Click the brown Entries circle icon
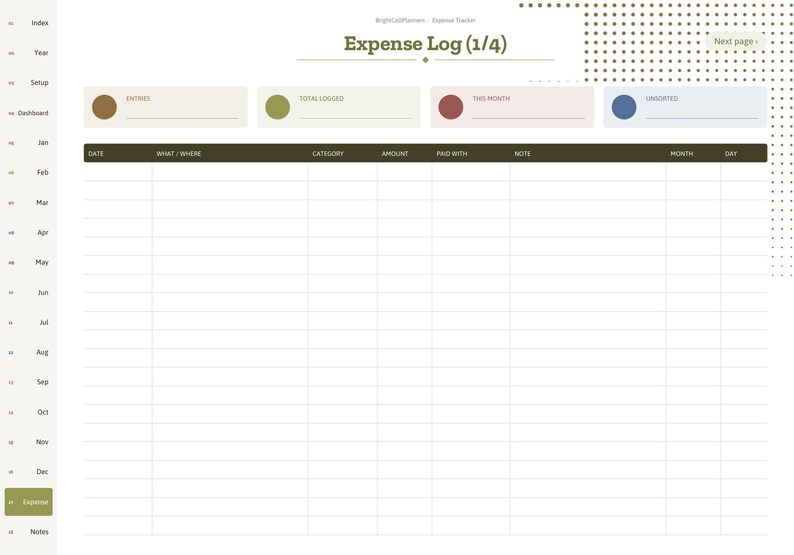This screenshot has height=555, width=794. click(104, 107)
